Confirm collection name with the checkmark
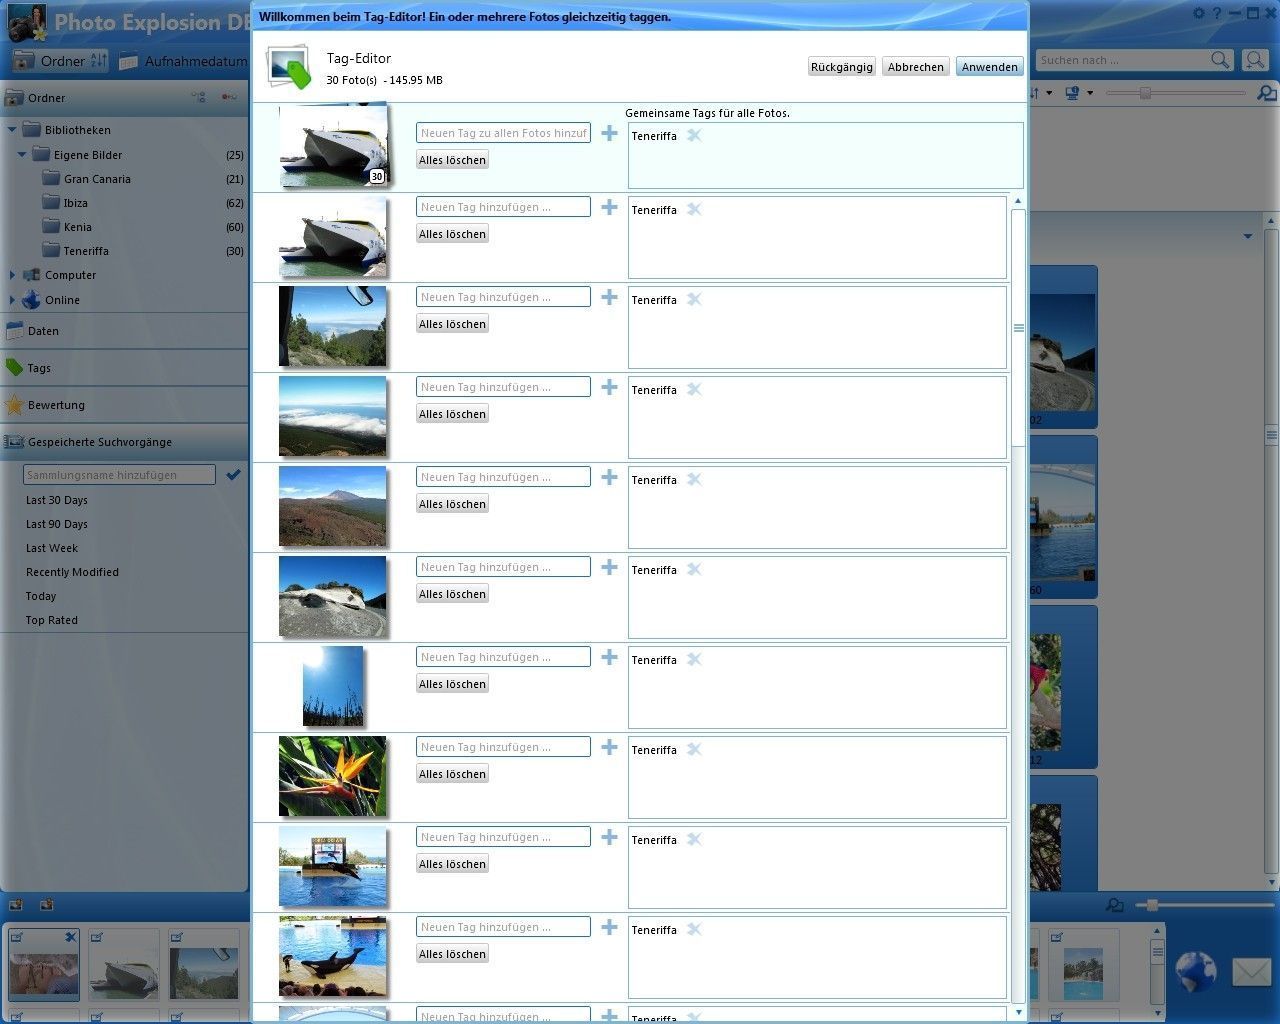 [233, 475]
